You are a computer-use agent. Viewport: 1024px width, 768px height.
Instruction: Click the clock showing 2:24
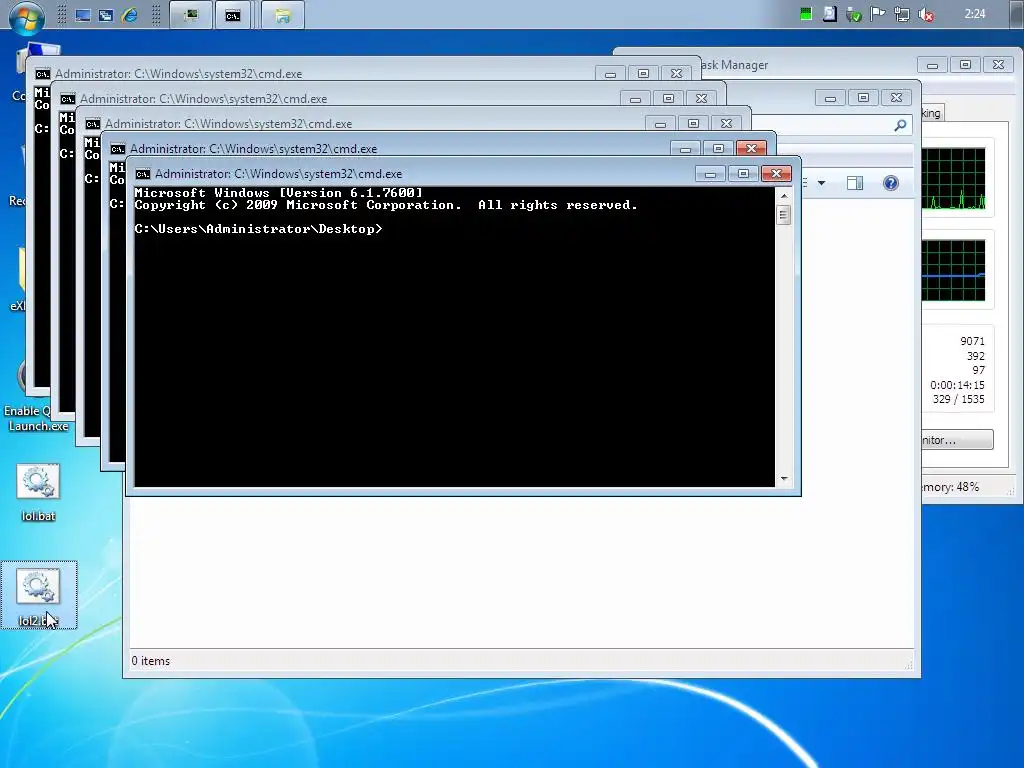(x=974, y=14)
